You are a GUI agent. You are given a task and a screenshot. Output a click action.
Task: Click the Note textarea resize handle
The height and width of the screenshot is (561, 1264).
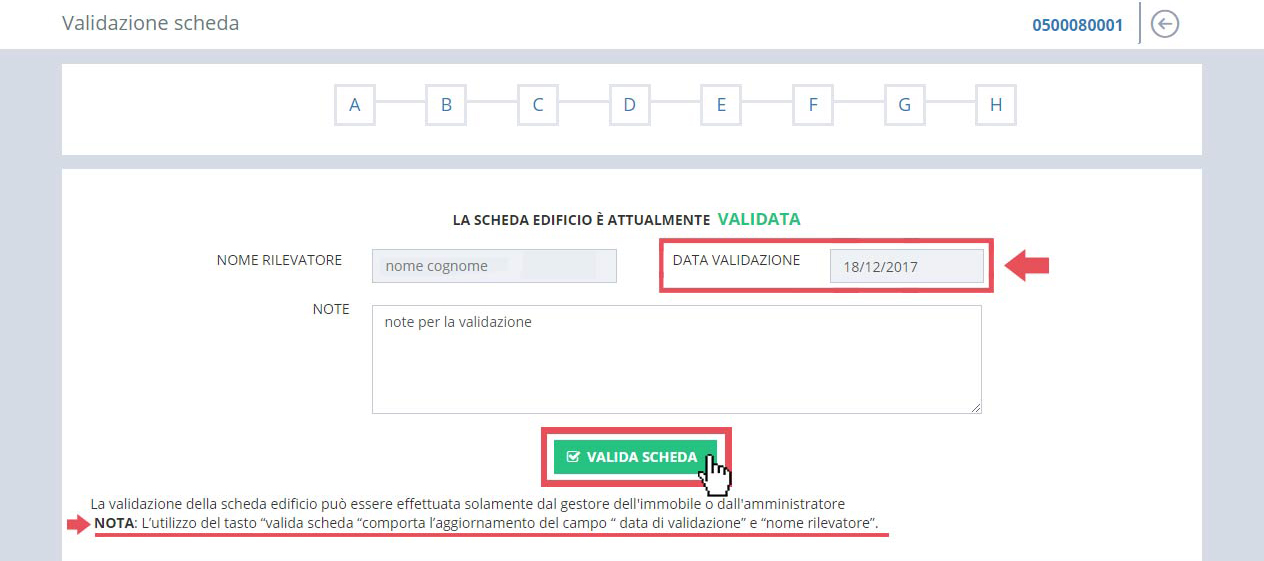point(975,407)
